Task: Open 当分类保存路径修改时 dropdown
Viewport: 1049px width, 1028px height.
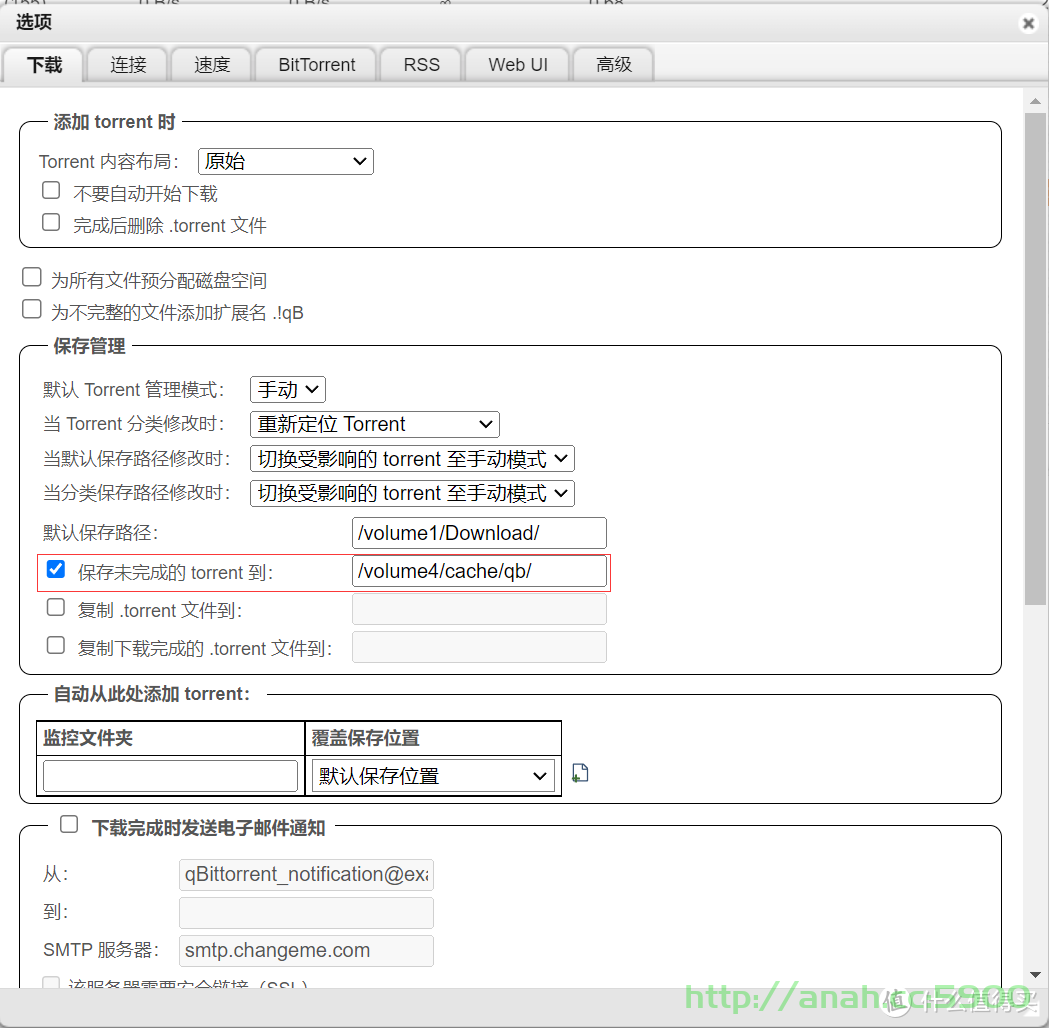Action: [412, 494]
